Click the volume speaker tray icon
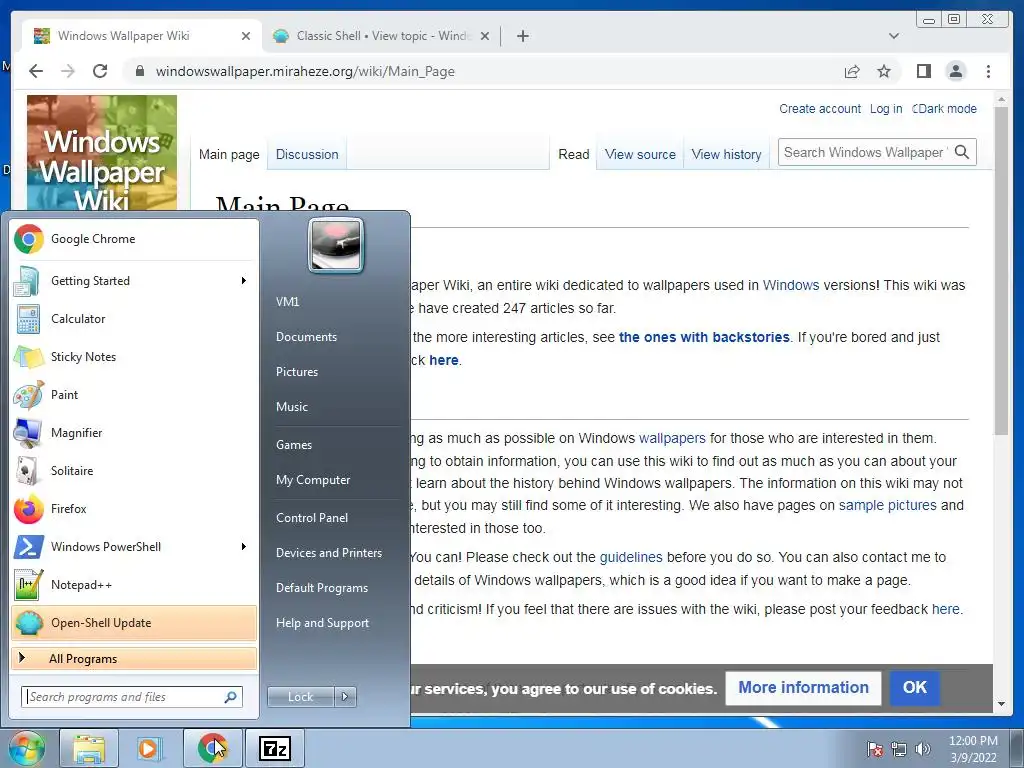This screenshot has height=768, width=1024. pyautogui.click(x=923, y=749)
